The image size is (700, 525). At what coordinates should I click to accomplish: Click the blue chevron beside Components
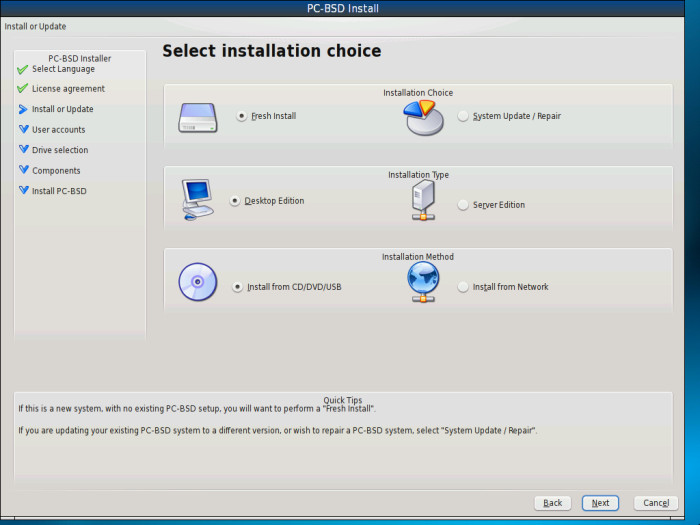point(24,170)
